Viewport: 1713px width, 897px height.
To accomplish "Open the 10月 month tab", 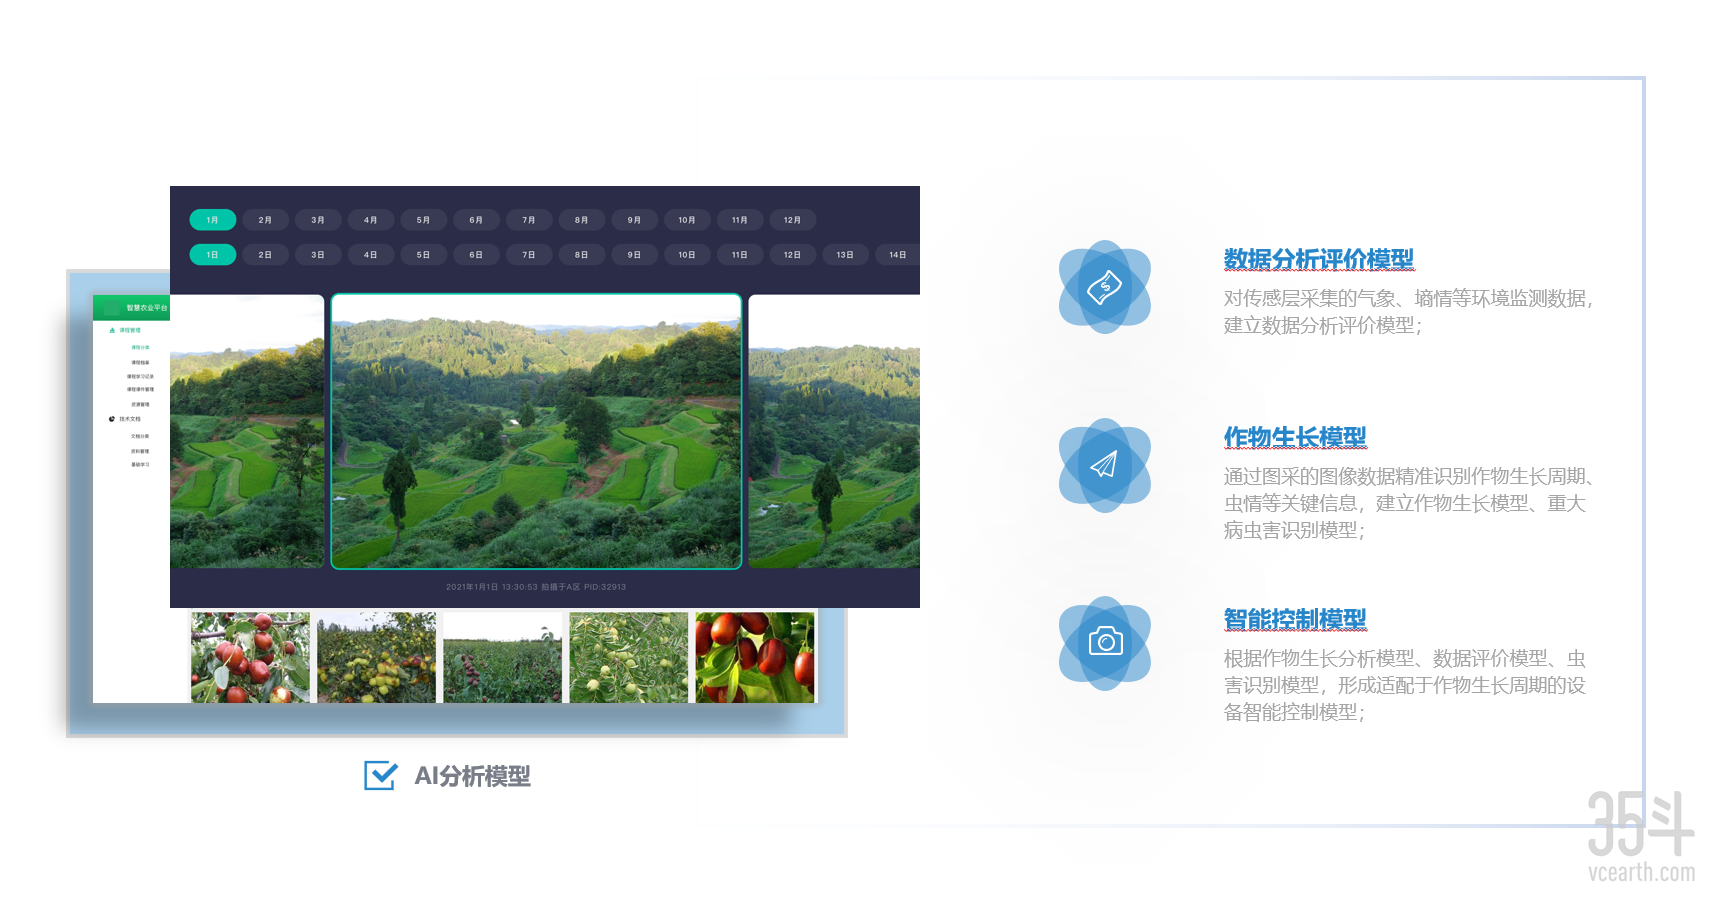I will tap(687, 220).
